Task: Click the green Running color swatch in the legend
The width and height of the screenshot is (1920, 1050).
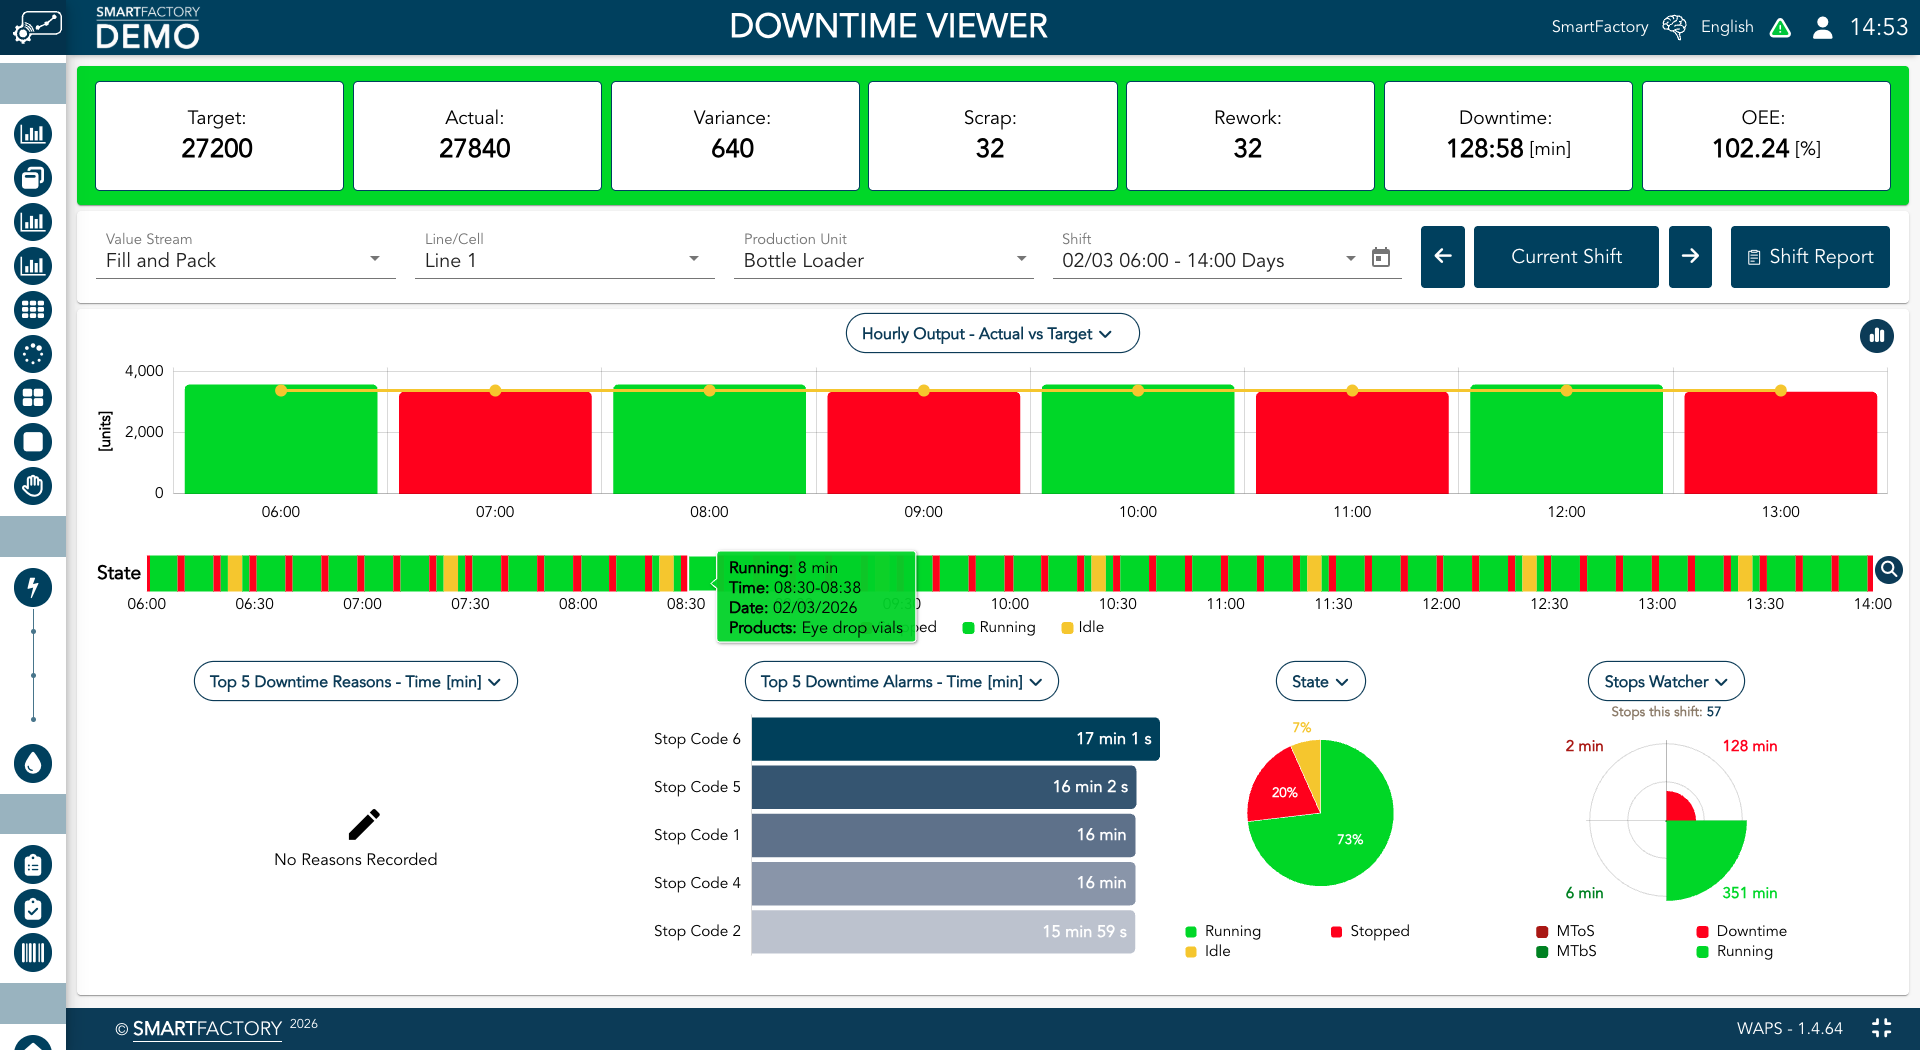Action: click(x=967, y=627)
